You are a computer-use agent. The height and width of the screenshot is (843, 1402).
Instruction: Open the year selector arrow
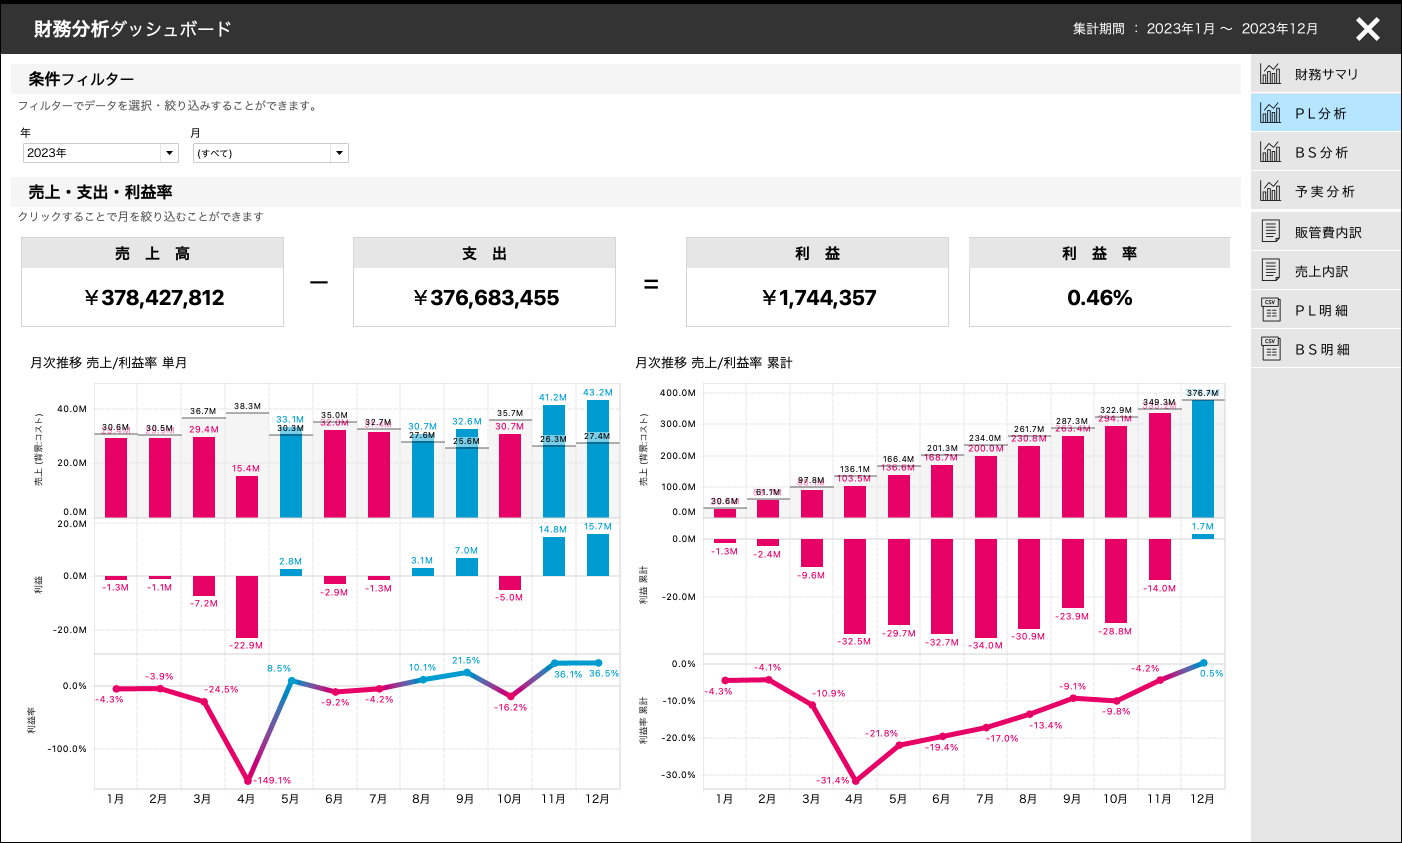click(170, 152)
